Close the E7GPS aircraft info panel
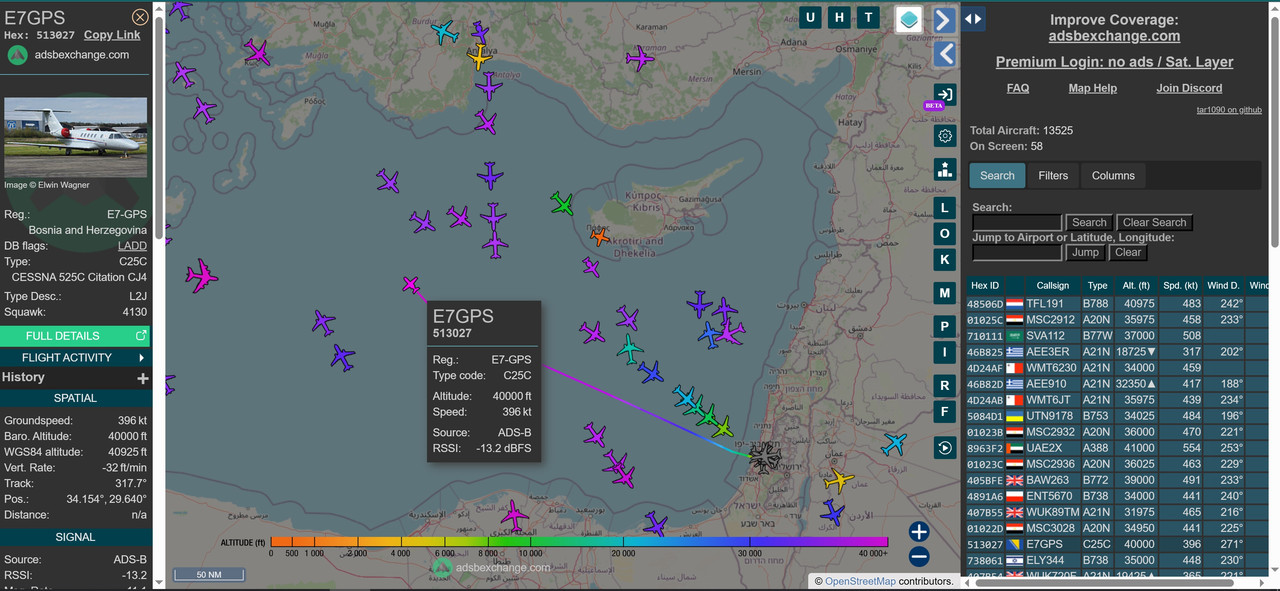This screenshot has height=591, width=1280. pos(140,17)
